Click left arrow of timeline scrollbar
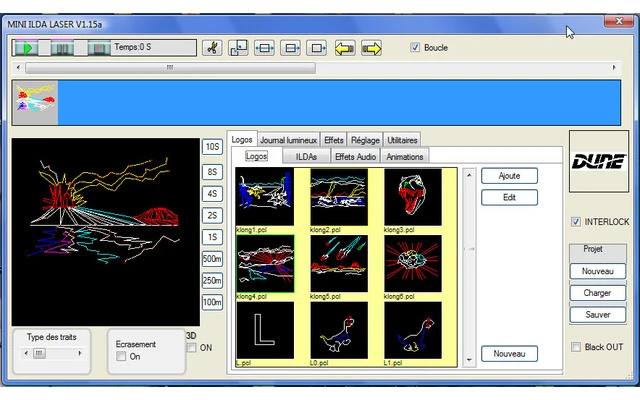The width and height of the screenshot is (640, 400). point(18,67)
